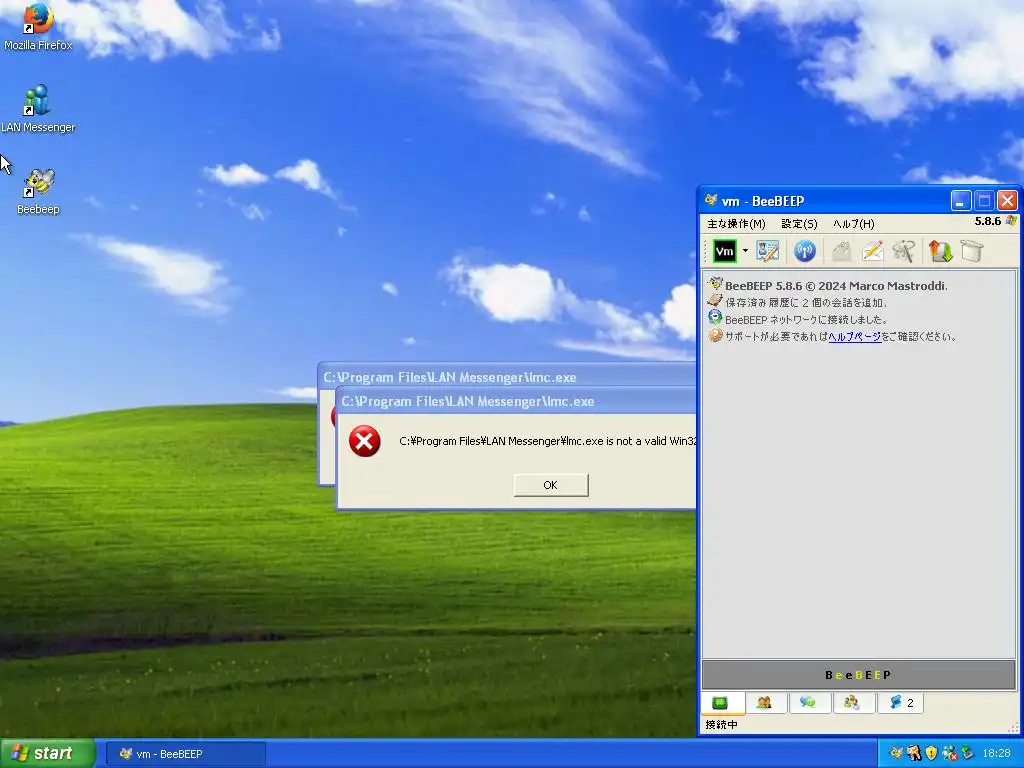The image size is (1024, 768).
Task: Click the white bucket toolbar icon
Action: pyautogui.click(x=972, y=251)
